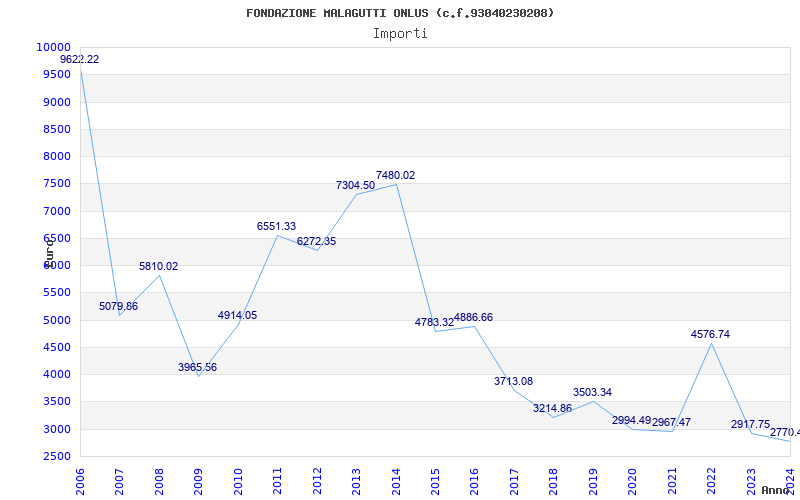Select data label 3503.34
Viewport: 800px width, 500px height.
pyautogui.click(x=592, y=392)
